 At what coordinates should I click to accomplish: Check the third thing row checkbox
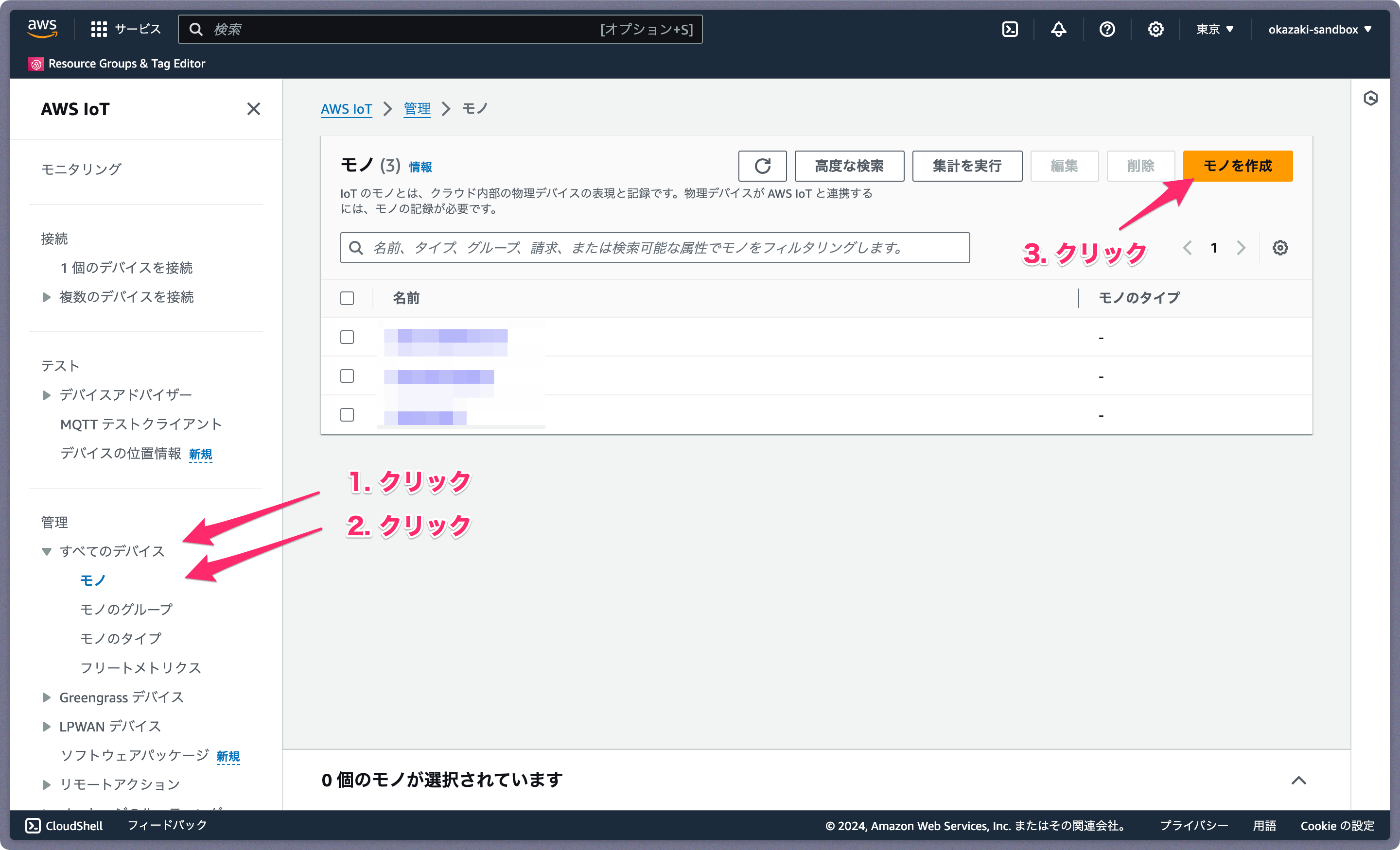click(x=347, y=414)
